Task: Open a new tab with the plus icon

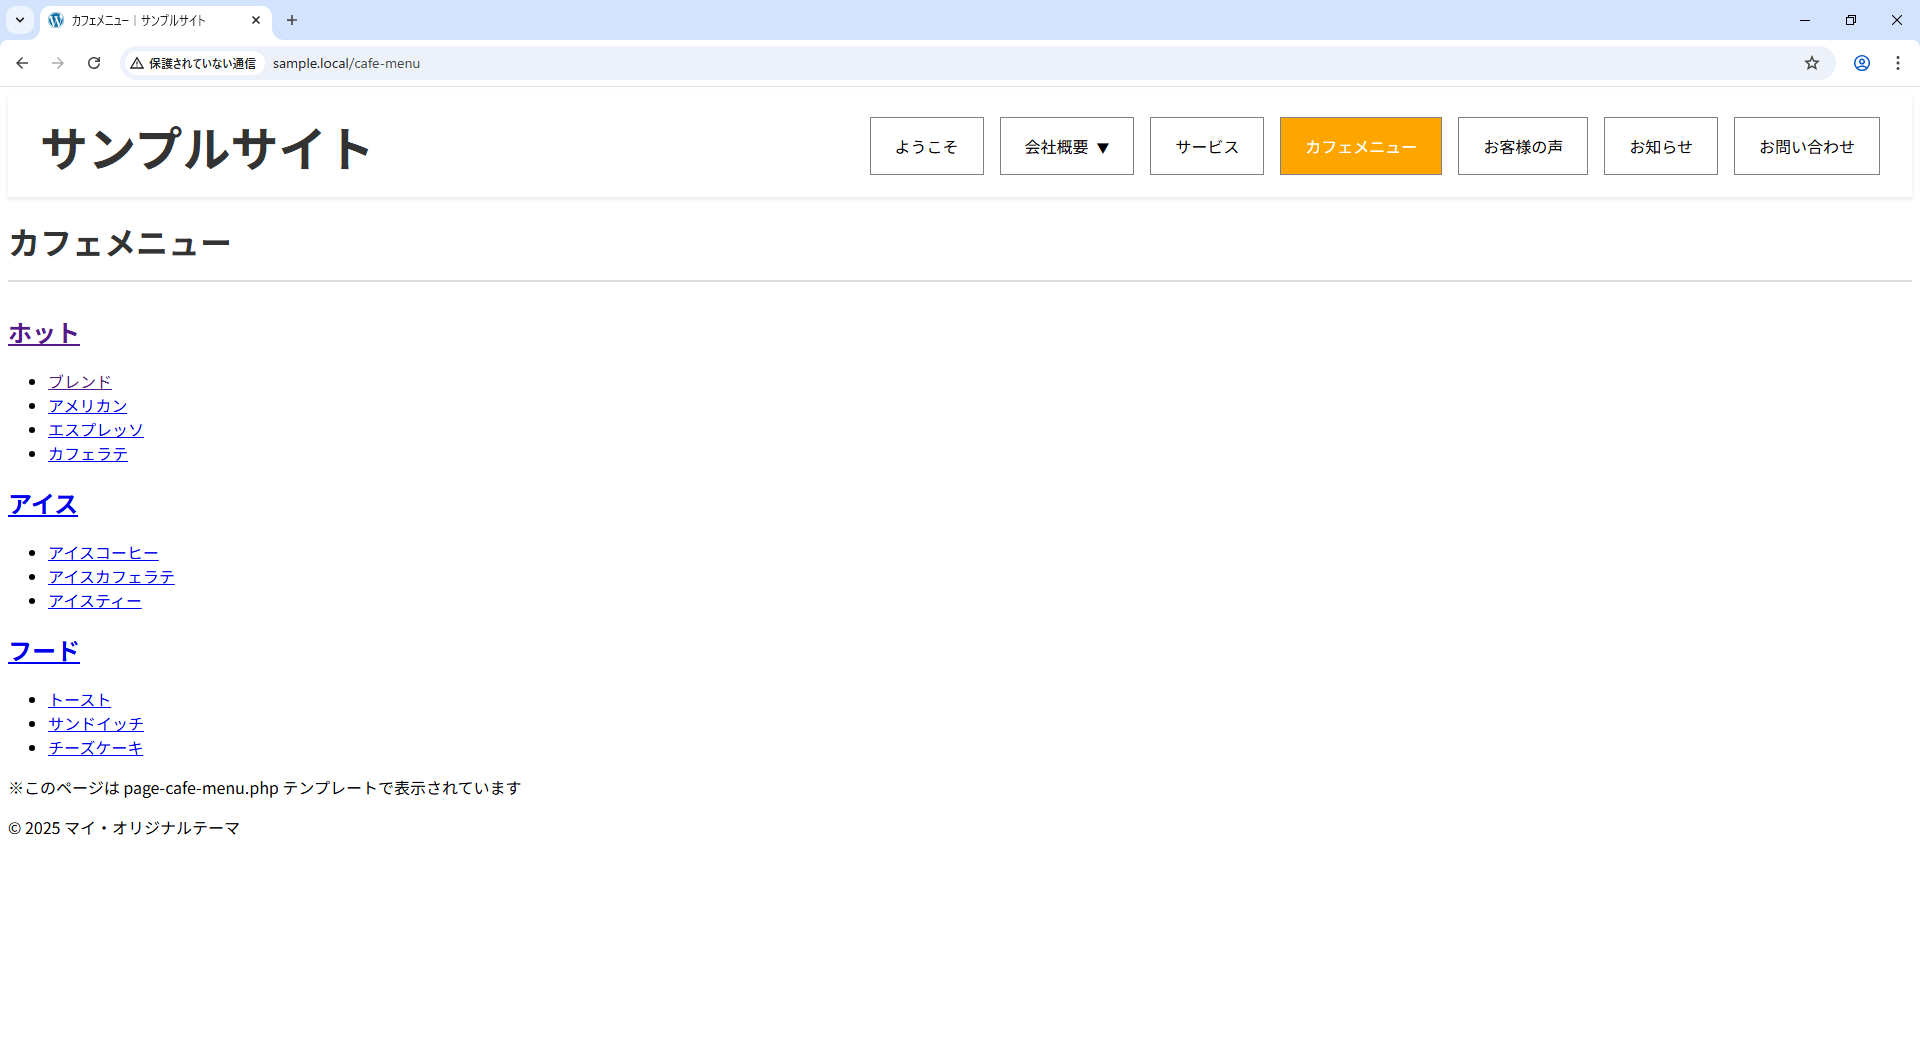Action: coord(292,20)
